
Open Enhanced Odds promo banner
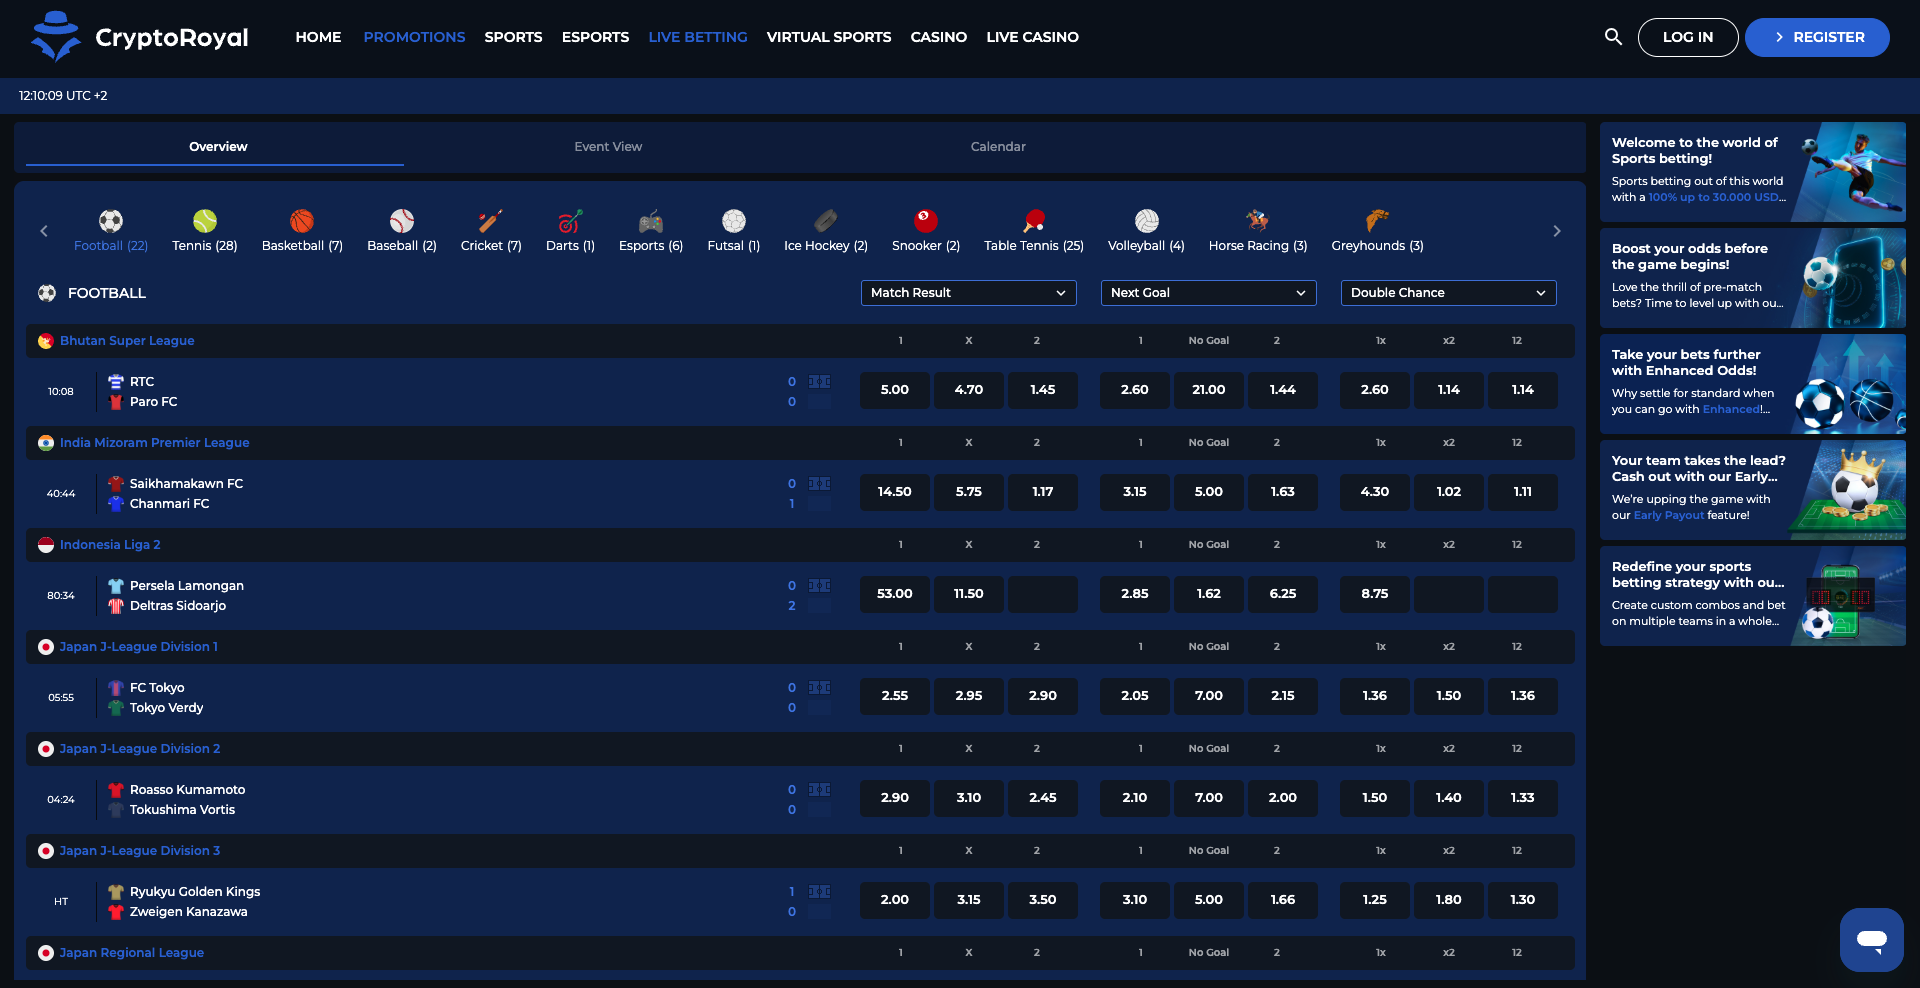point(1753,384)
